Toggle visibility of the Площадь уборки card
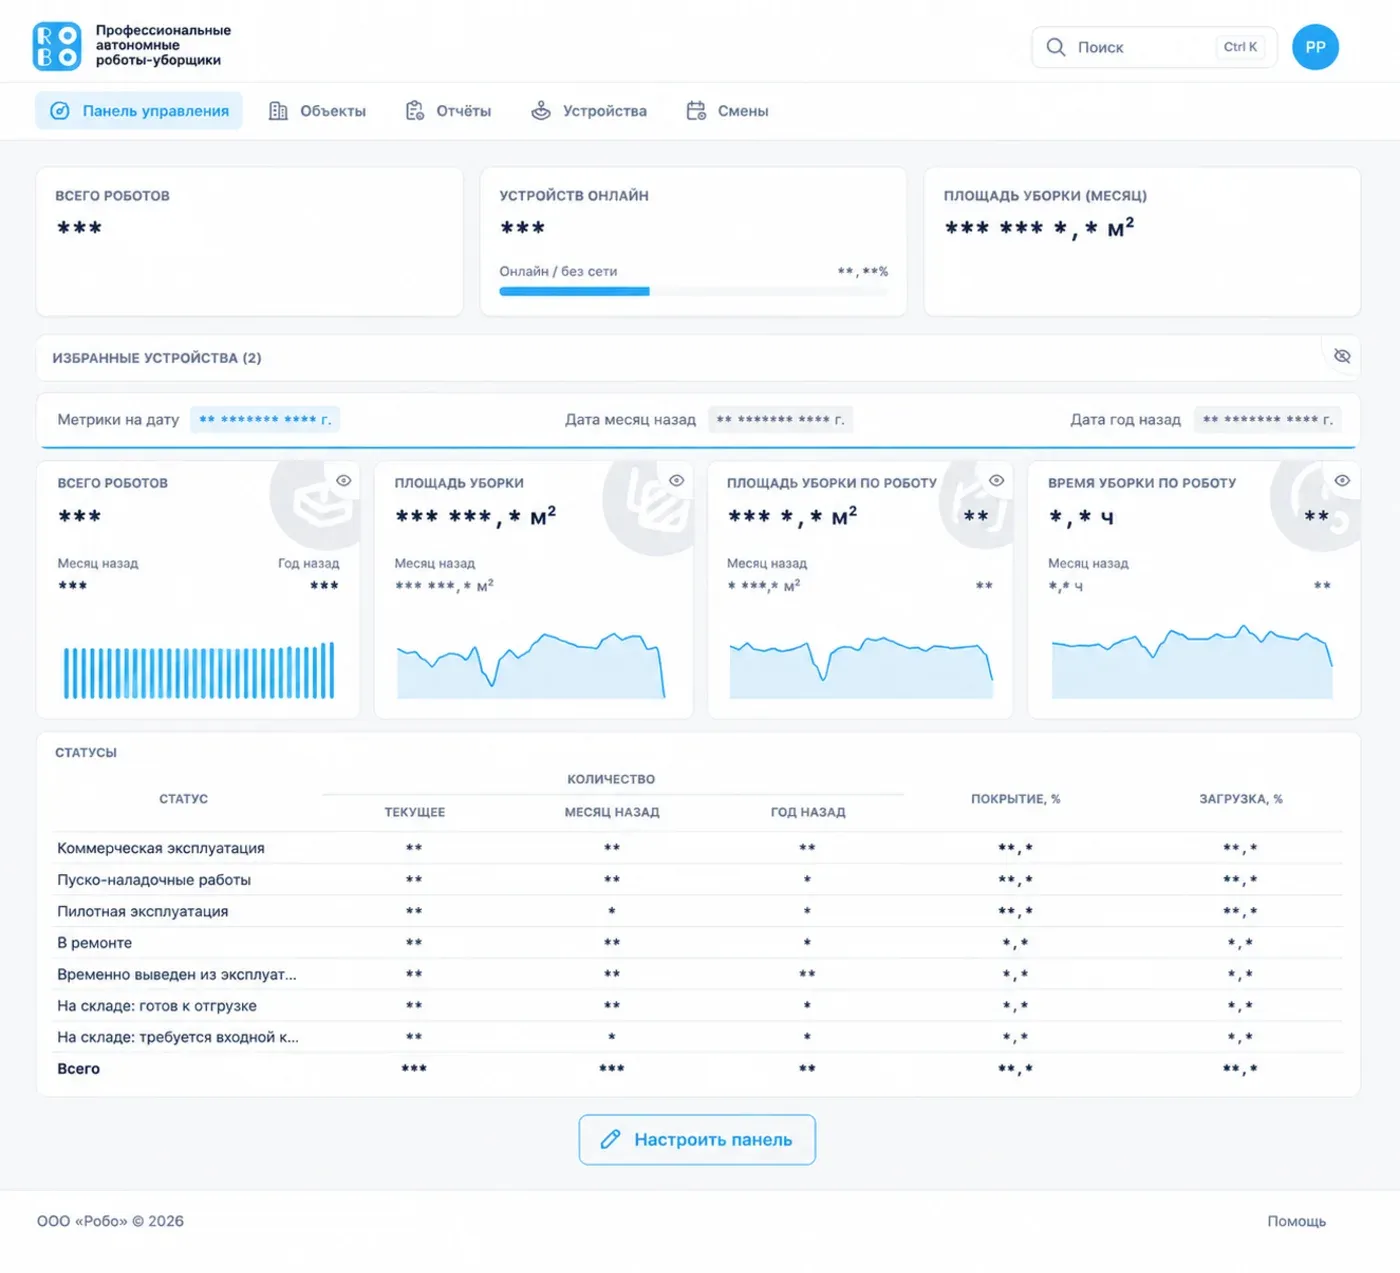 point(677,481)
